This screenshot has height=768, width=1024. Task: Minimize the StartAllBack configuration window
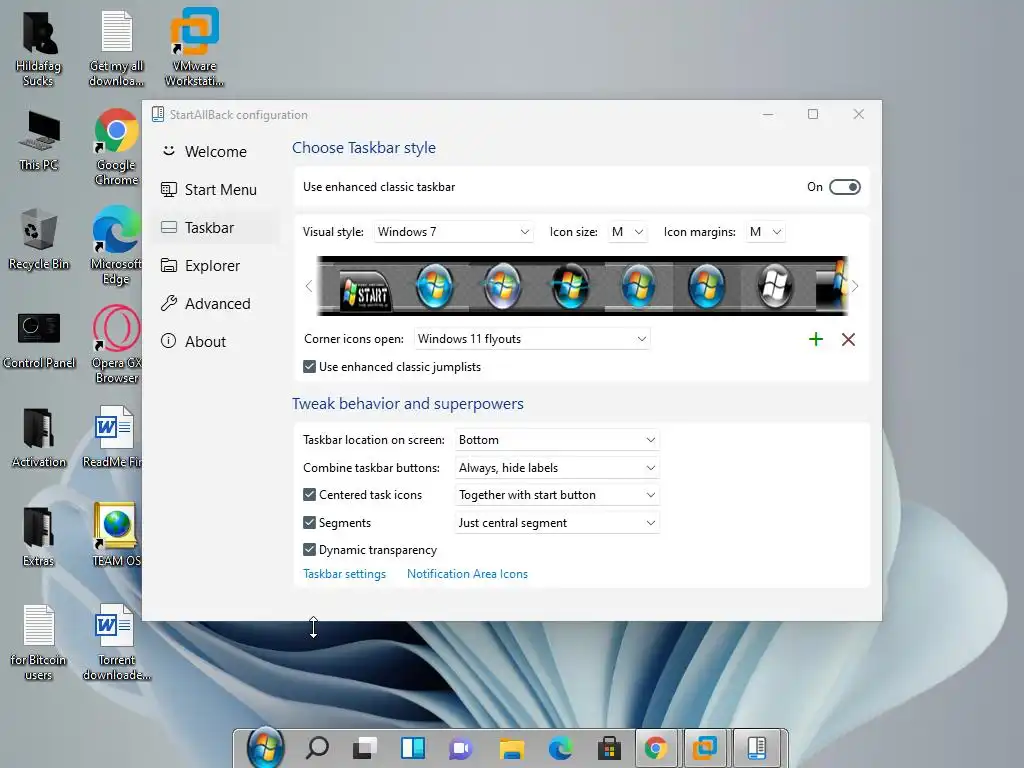coord(768,114)
